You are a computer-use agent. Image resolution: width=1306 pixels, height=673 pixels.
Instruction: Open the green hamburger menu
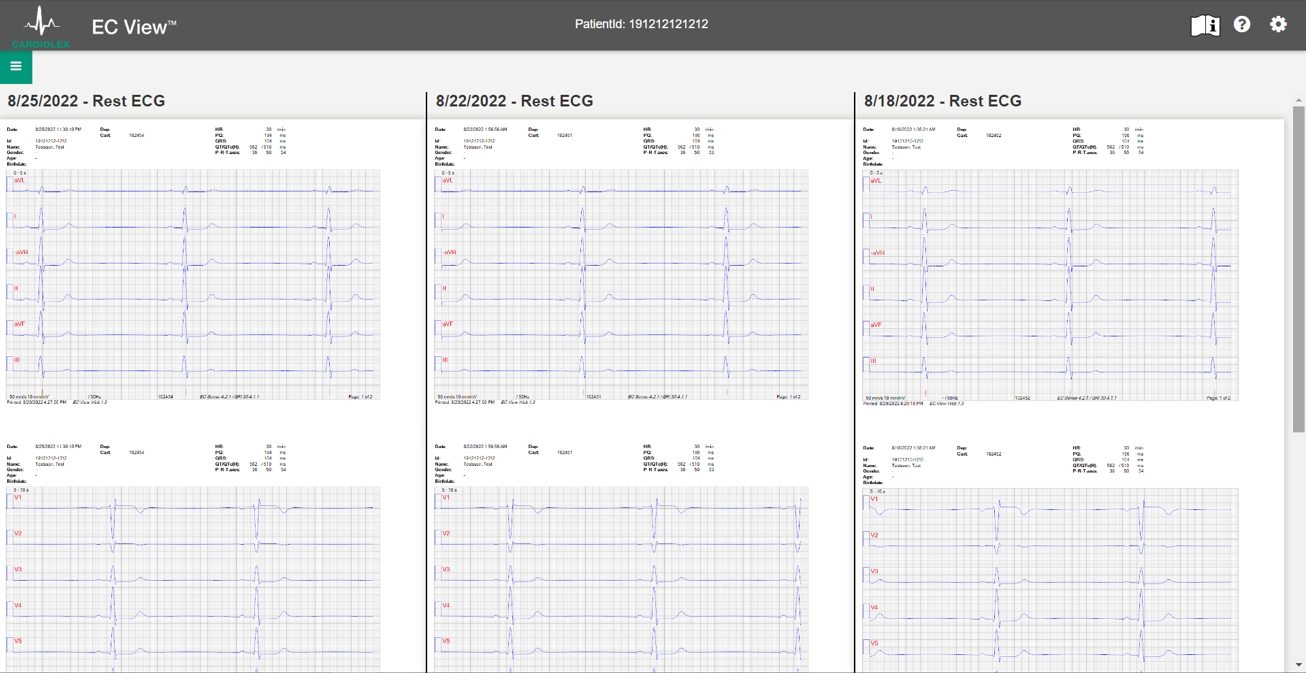point(16,67)
